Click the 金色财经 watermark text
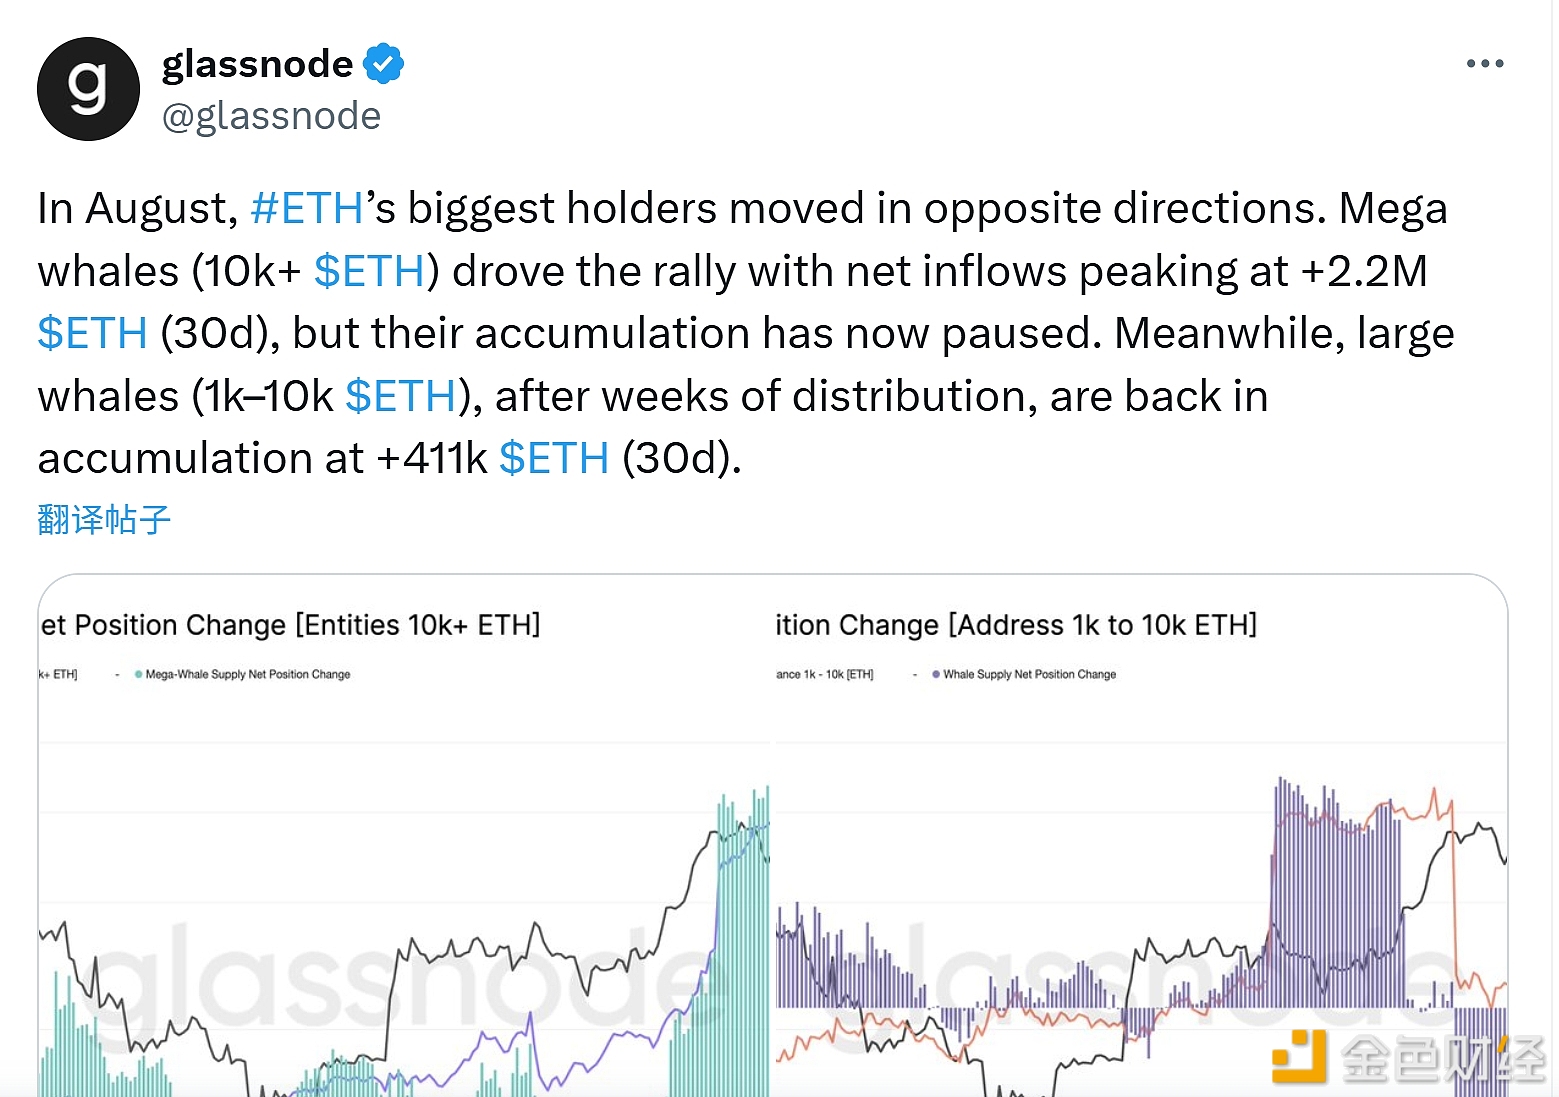Screen dimensions: 1559x1097 1442,1059
